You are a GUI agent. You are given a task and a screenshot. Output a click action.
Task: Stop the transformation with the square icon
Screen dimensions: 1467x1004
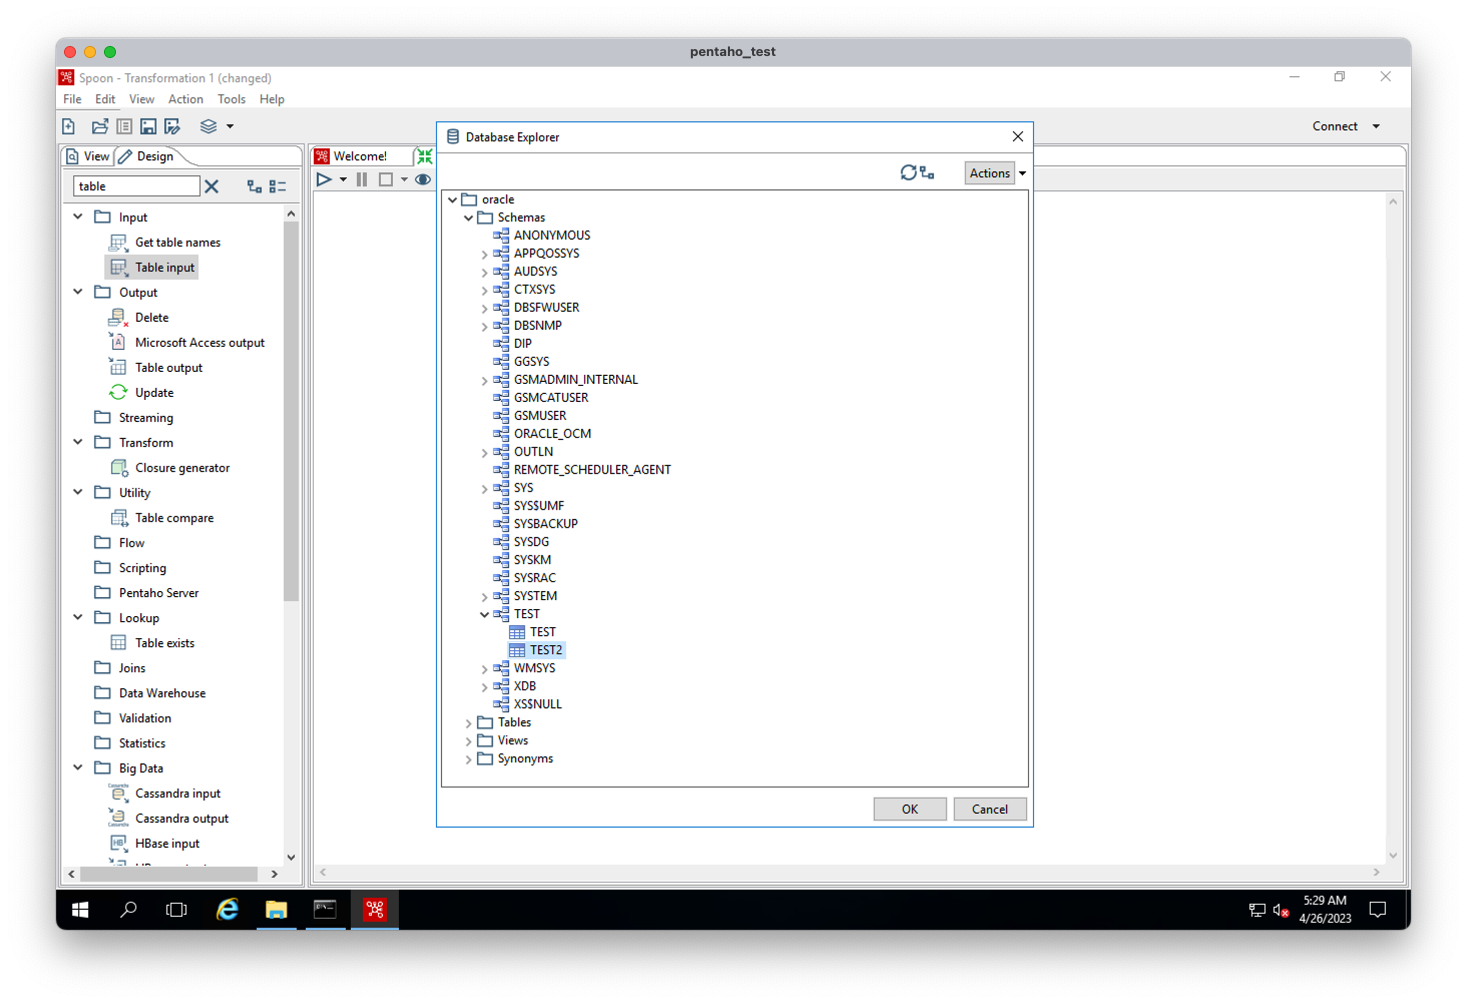pyautogui.click(x=386, y=180)
